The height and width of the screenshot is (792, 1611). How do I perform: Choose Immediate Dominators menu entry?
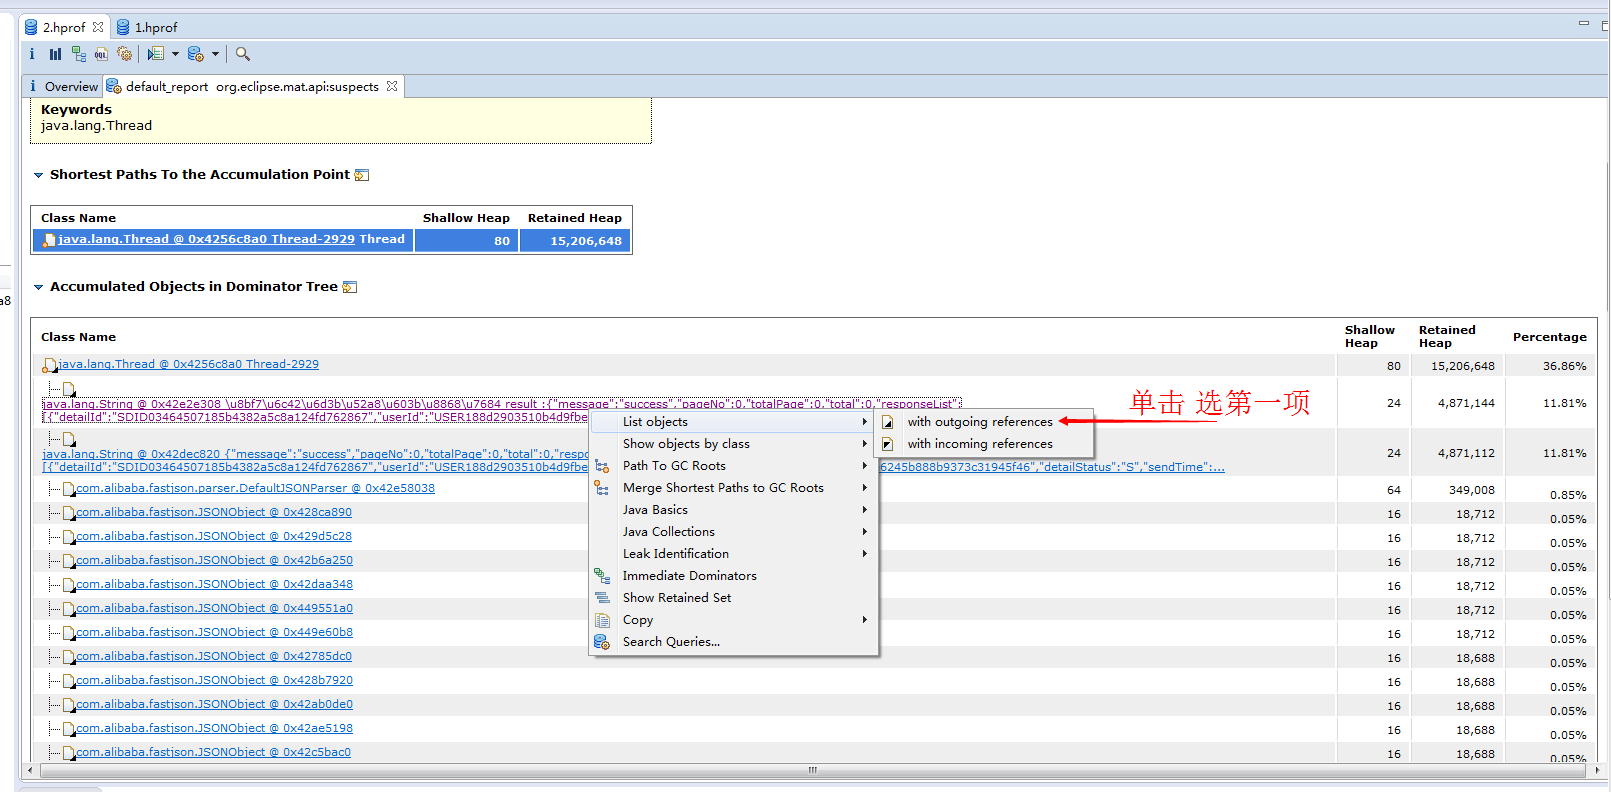point(734,576)
